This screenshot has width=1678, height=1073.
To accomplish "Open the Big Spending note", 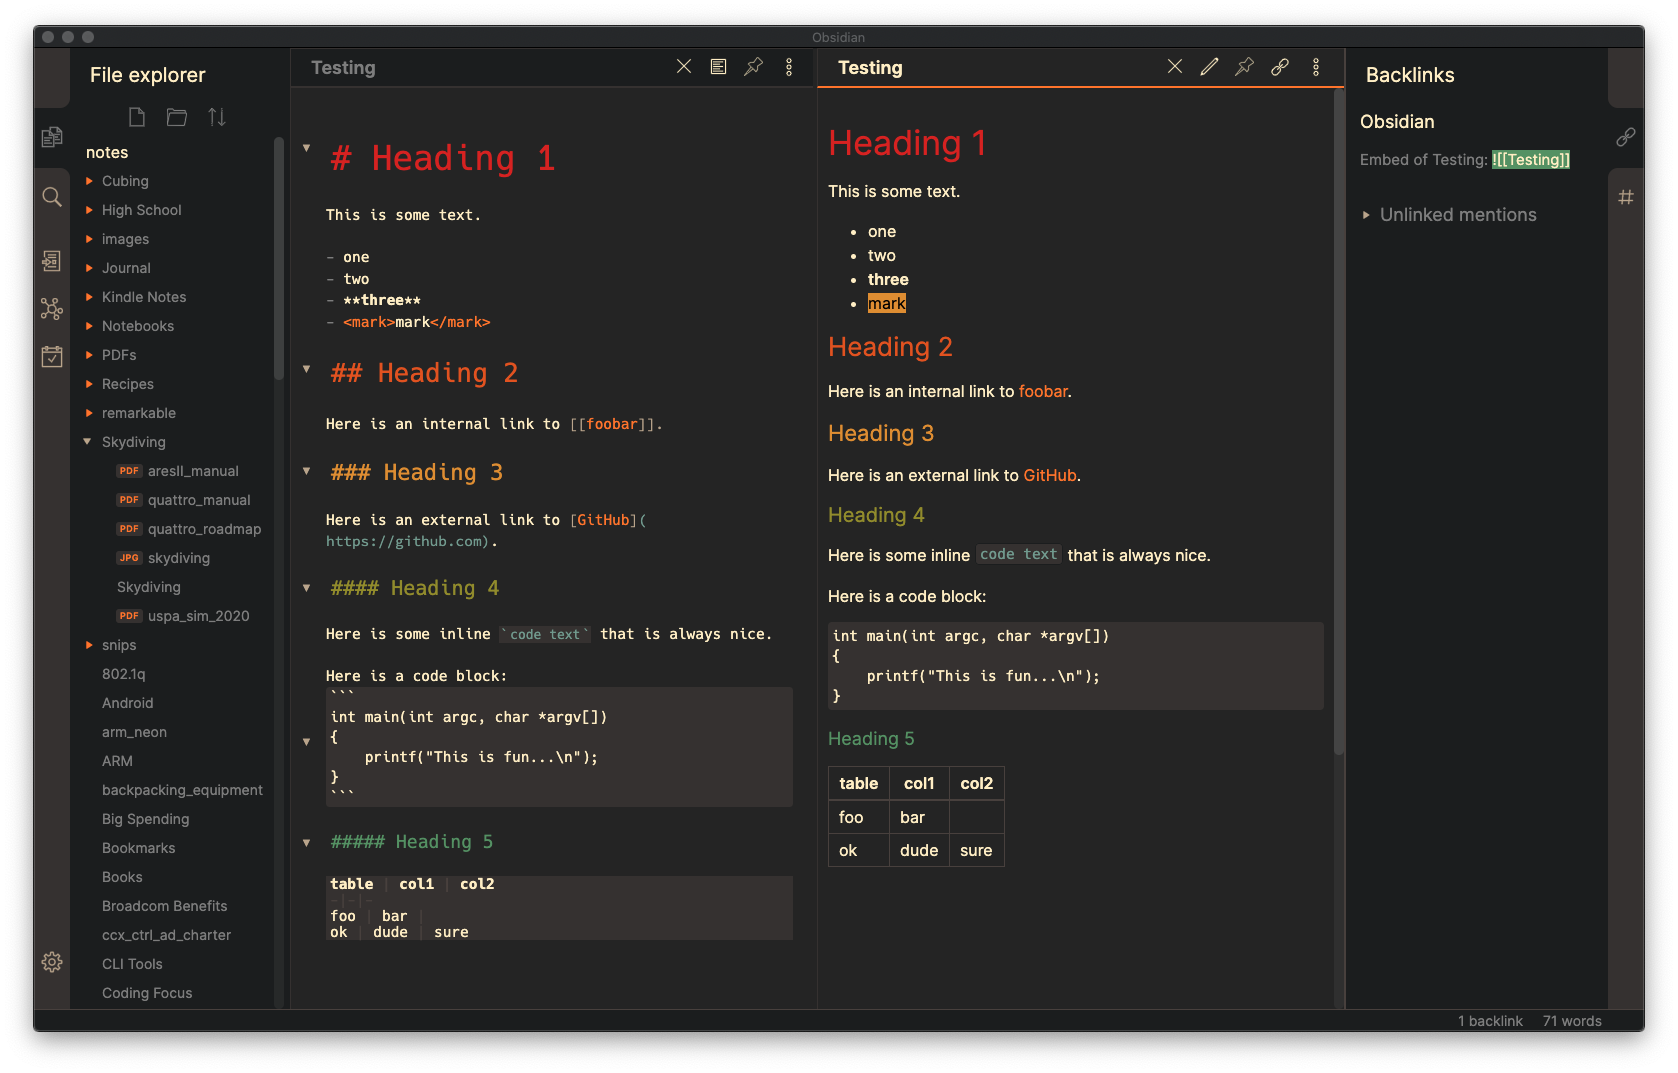I will [x=145, y=819].
